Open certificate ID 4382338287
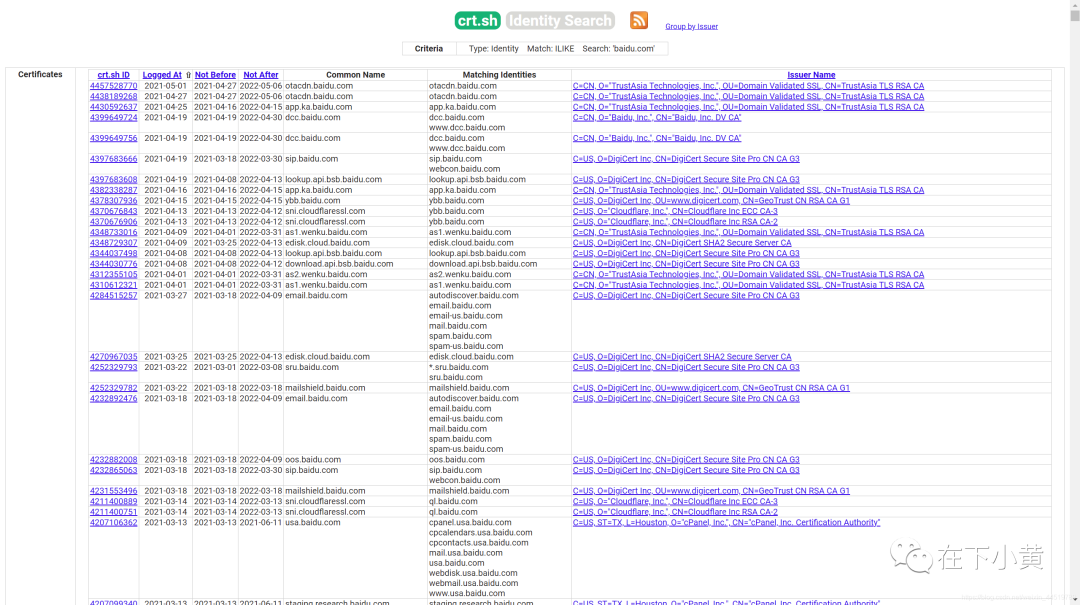The width and height of the screenshot is (1080, 605). coord(113,190)
